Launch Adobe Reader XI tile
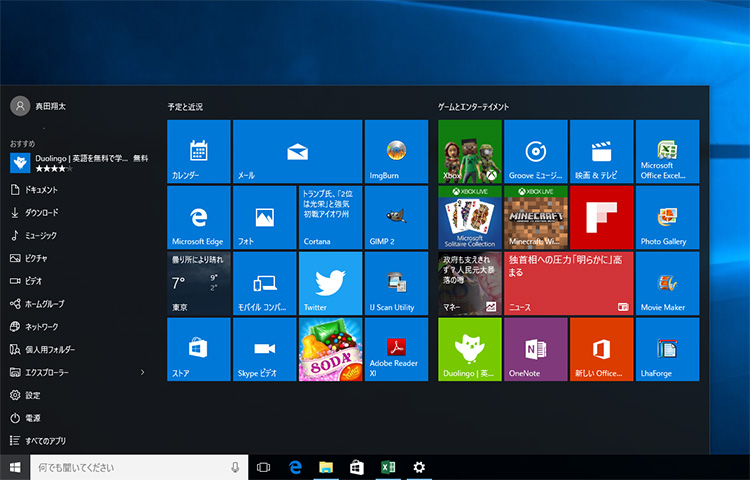The height and width of the screenshot is (480, 750). (x=396, y=349)
